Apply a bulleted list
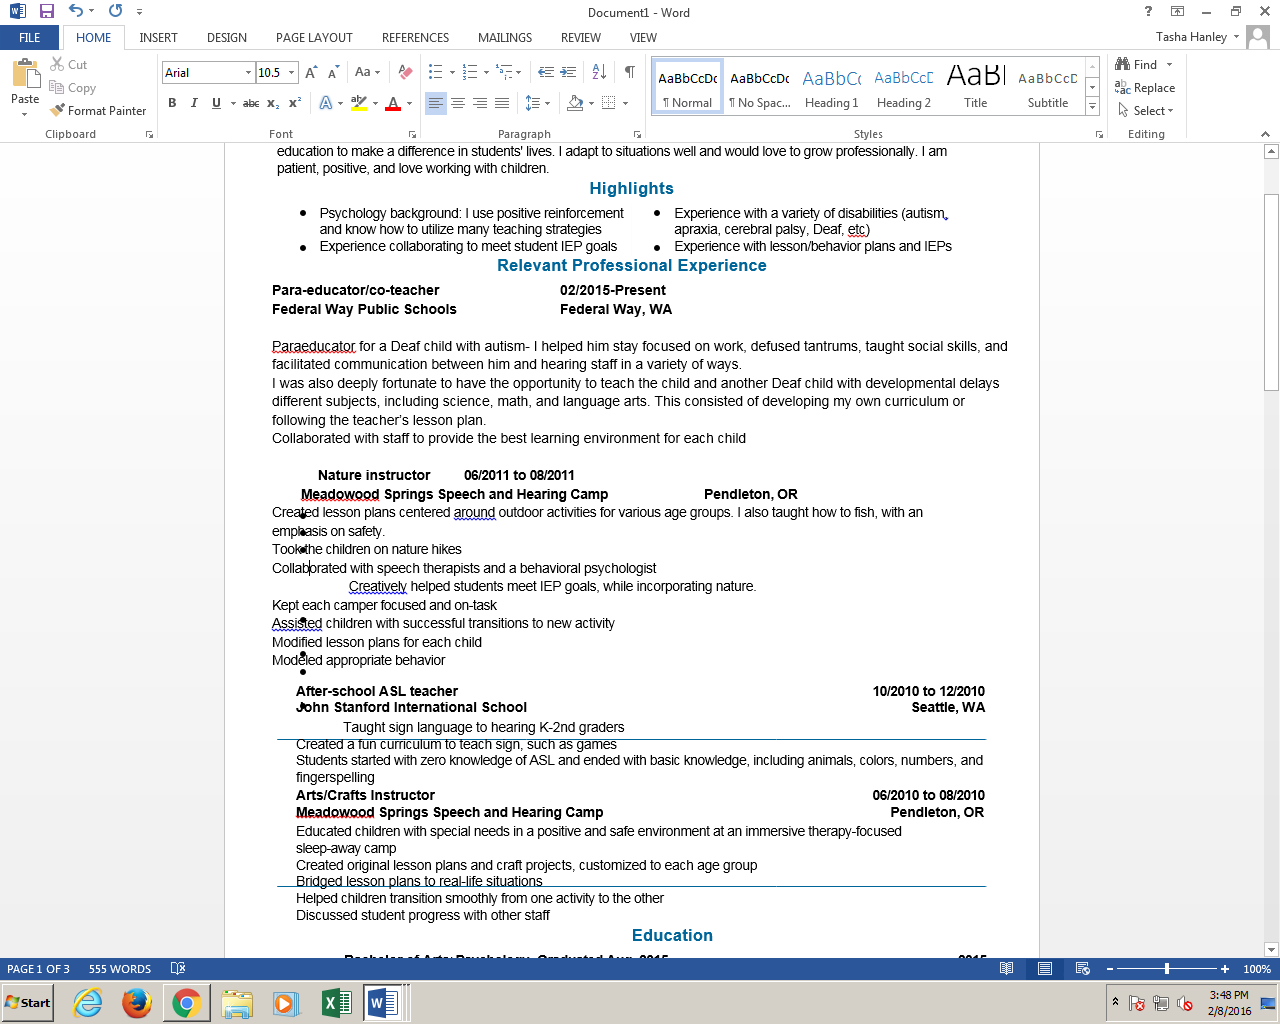The image size is (1280, 1024). point(435,72)
